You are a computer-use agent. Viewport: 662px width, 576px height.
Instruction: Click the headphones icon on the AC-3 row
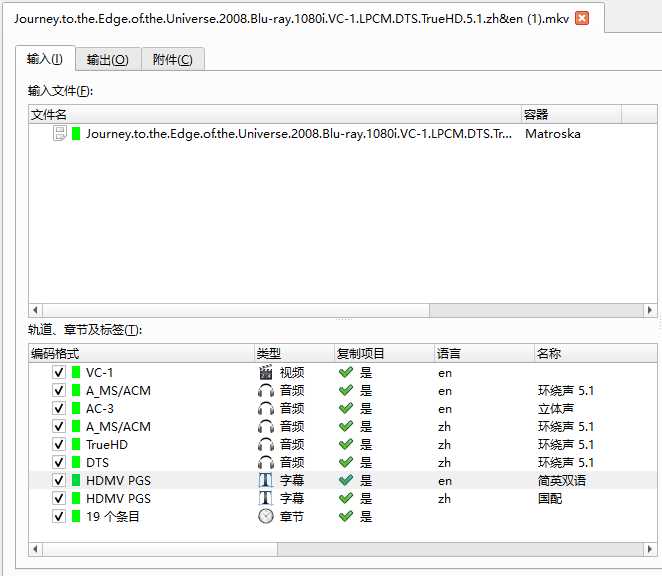(x=266, y=408)
